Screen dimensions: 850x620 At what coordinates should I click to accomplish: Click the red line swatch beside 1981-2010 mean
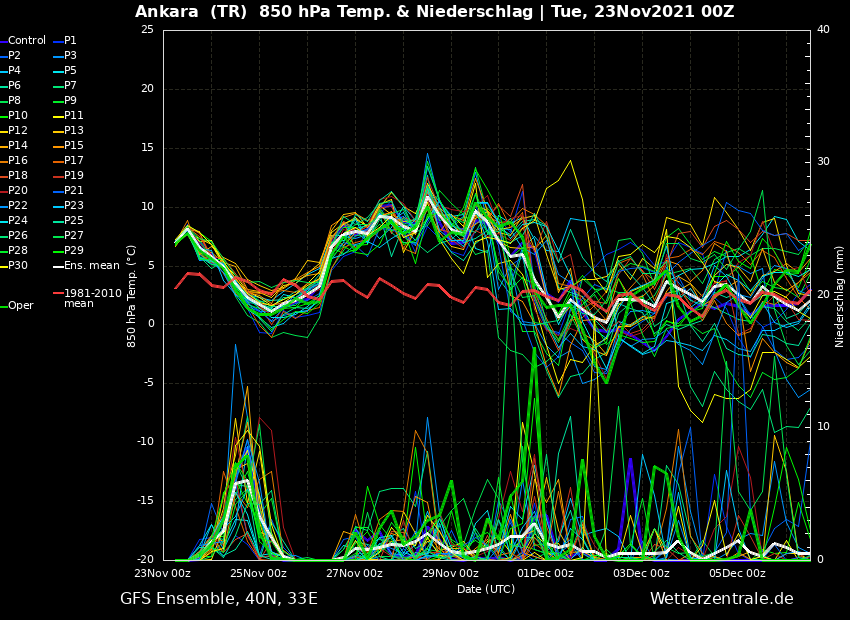pos(58,294)
